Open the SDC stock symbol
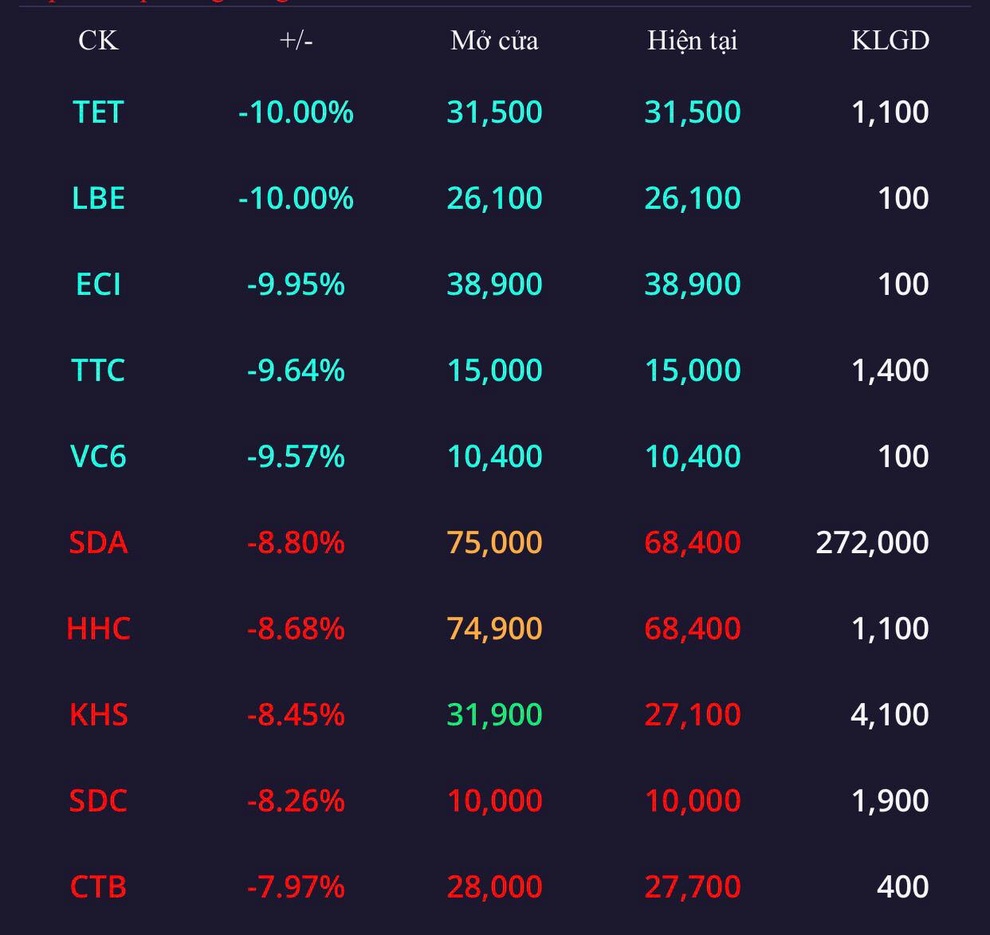 [98, 801]
